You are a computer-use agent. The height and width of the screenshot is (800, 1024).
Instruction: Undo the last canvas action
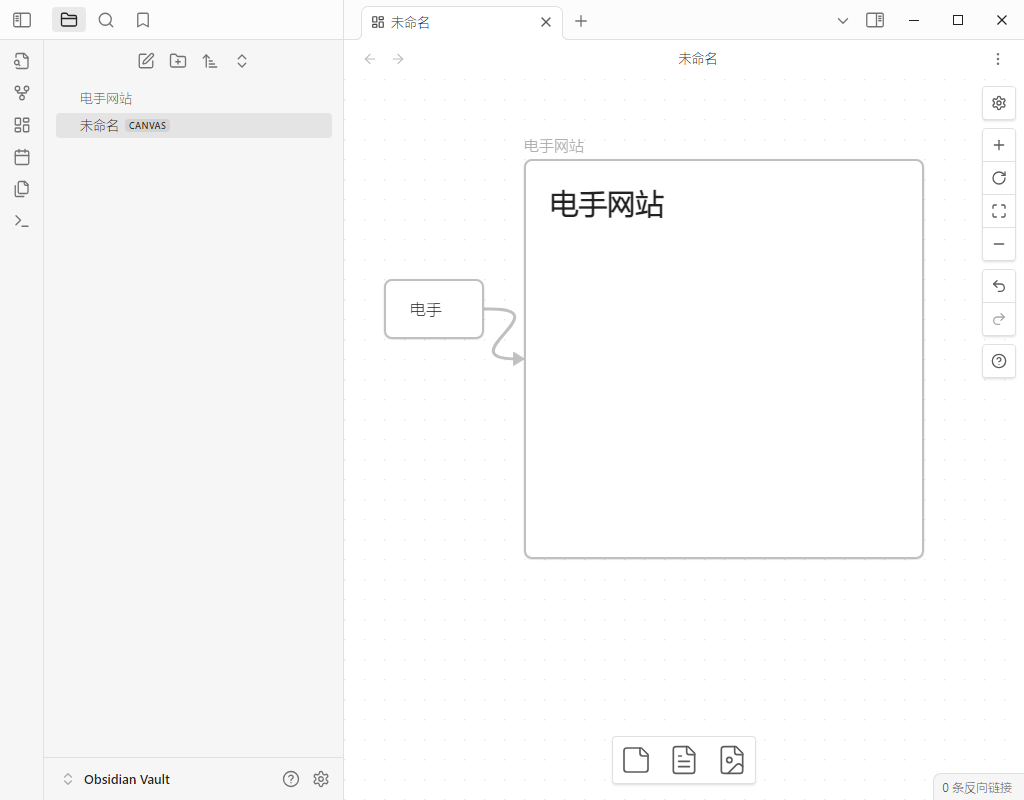[x=998, y=285]
